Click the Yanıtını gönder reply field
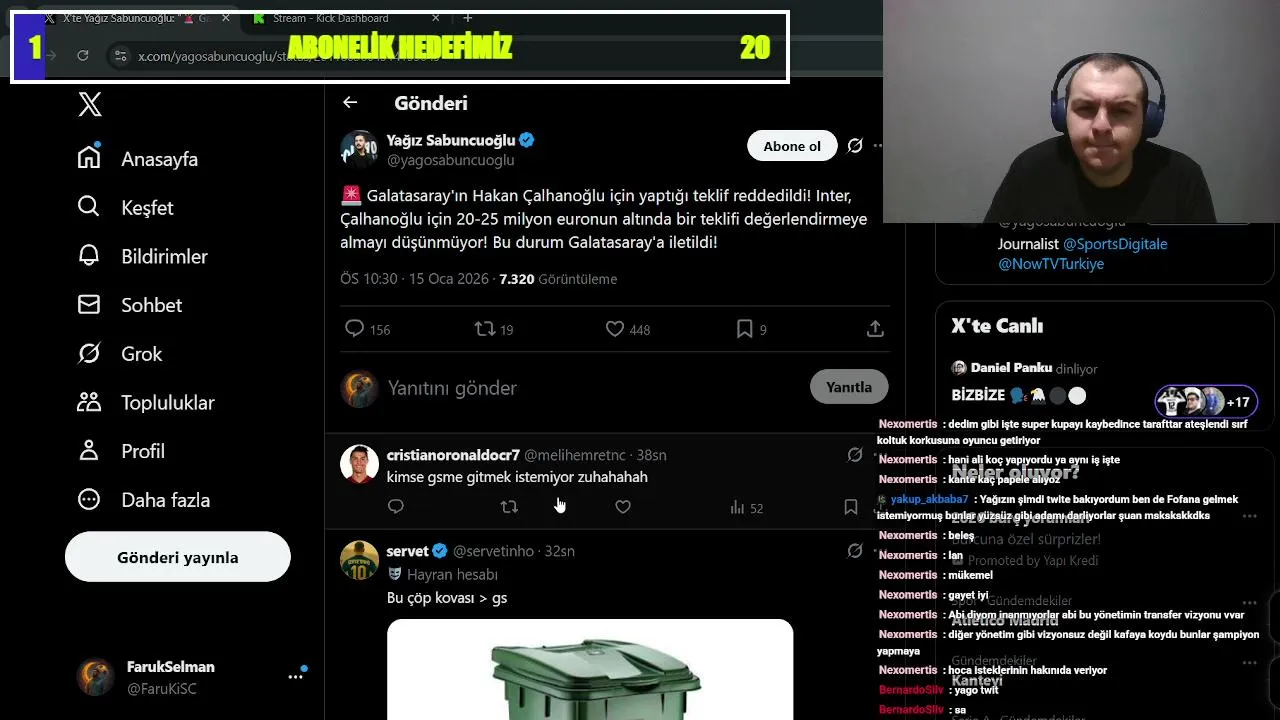Screen dimensions: 1280x720 tap(590, 388)
